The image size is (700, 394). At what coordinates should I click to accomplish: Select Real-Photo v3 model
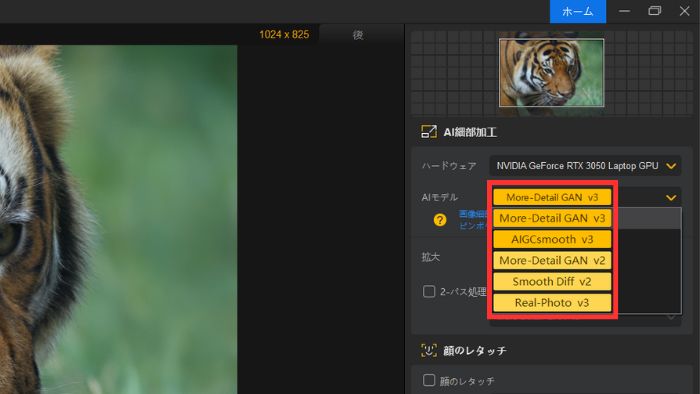coord(552,303)
